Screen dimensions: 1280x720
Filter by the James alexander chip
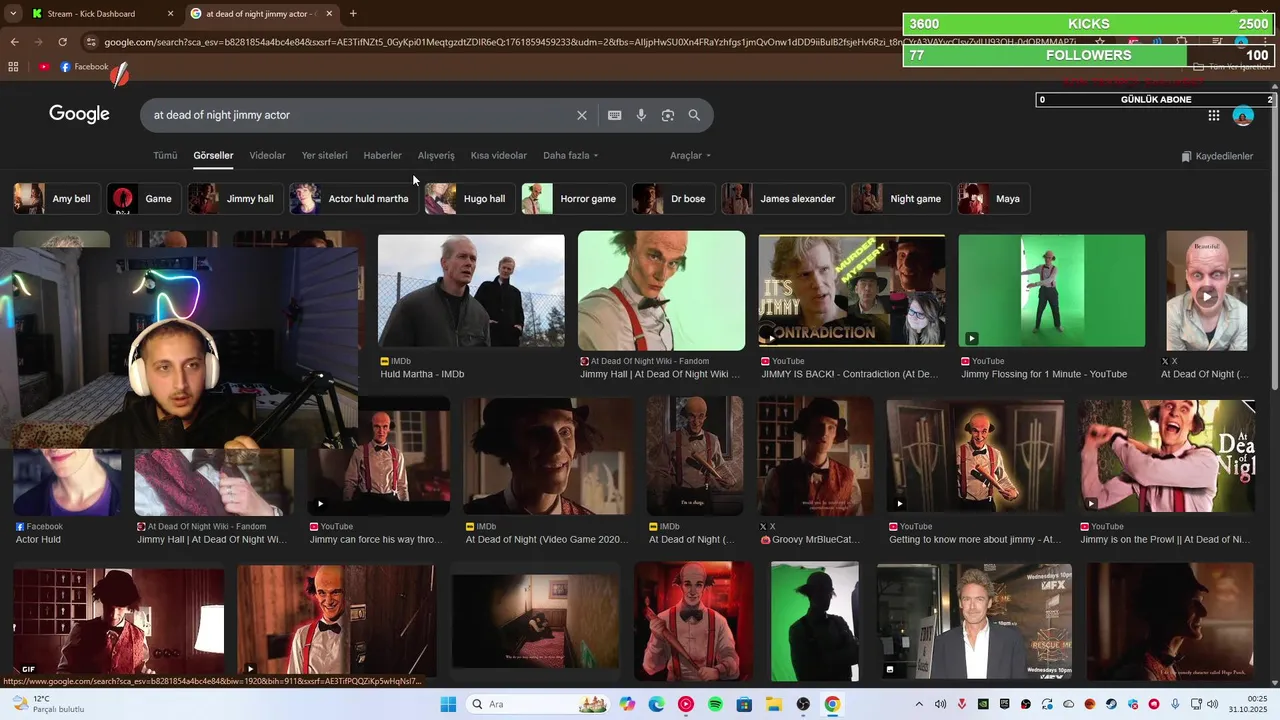pos(783,199)
